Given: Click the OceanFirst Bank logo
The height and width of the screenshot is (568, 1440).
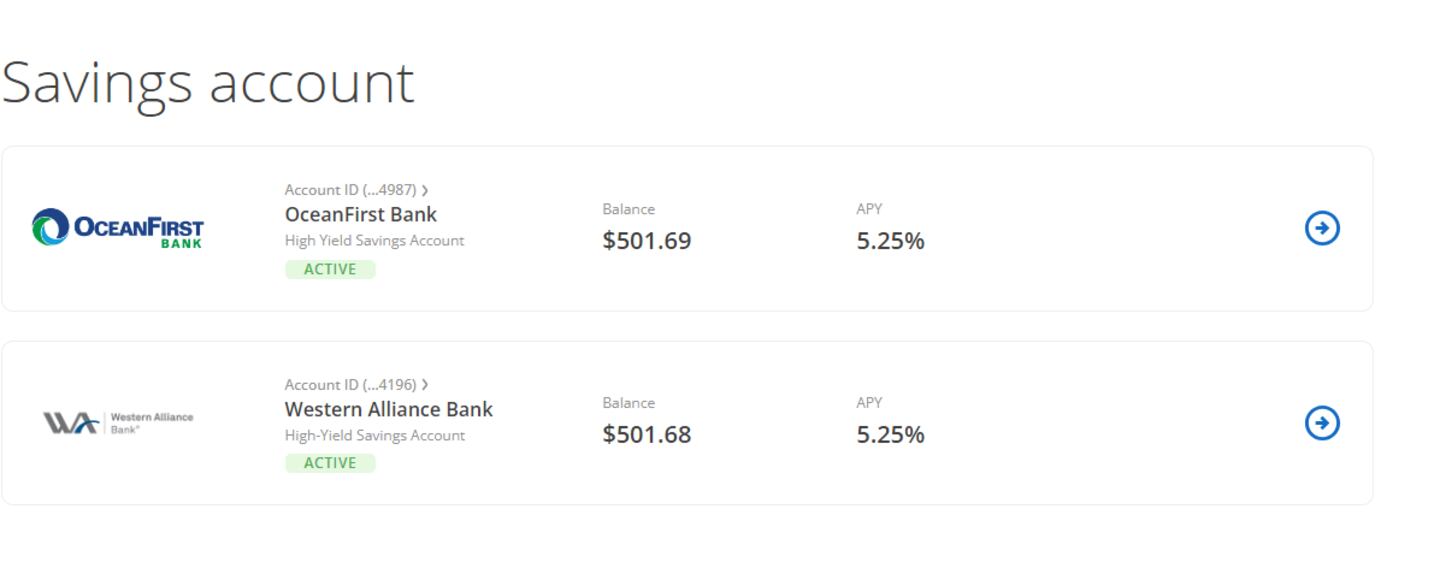Looking at the screenshot, I should pos(118,228).
